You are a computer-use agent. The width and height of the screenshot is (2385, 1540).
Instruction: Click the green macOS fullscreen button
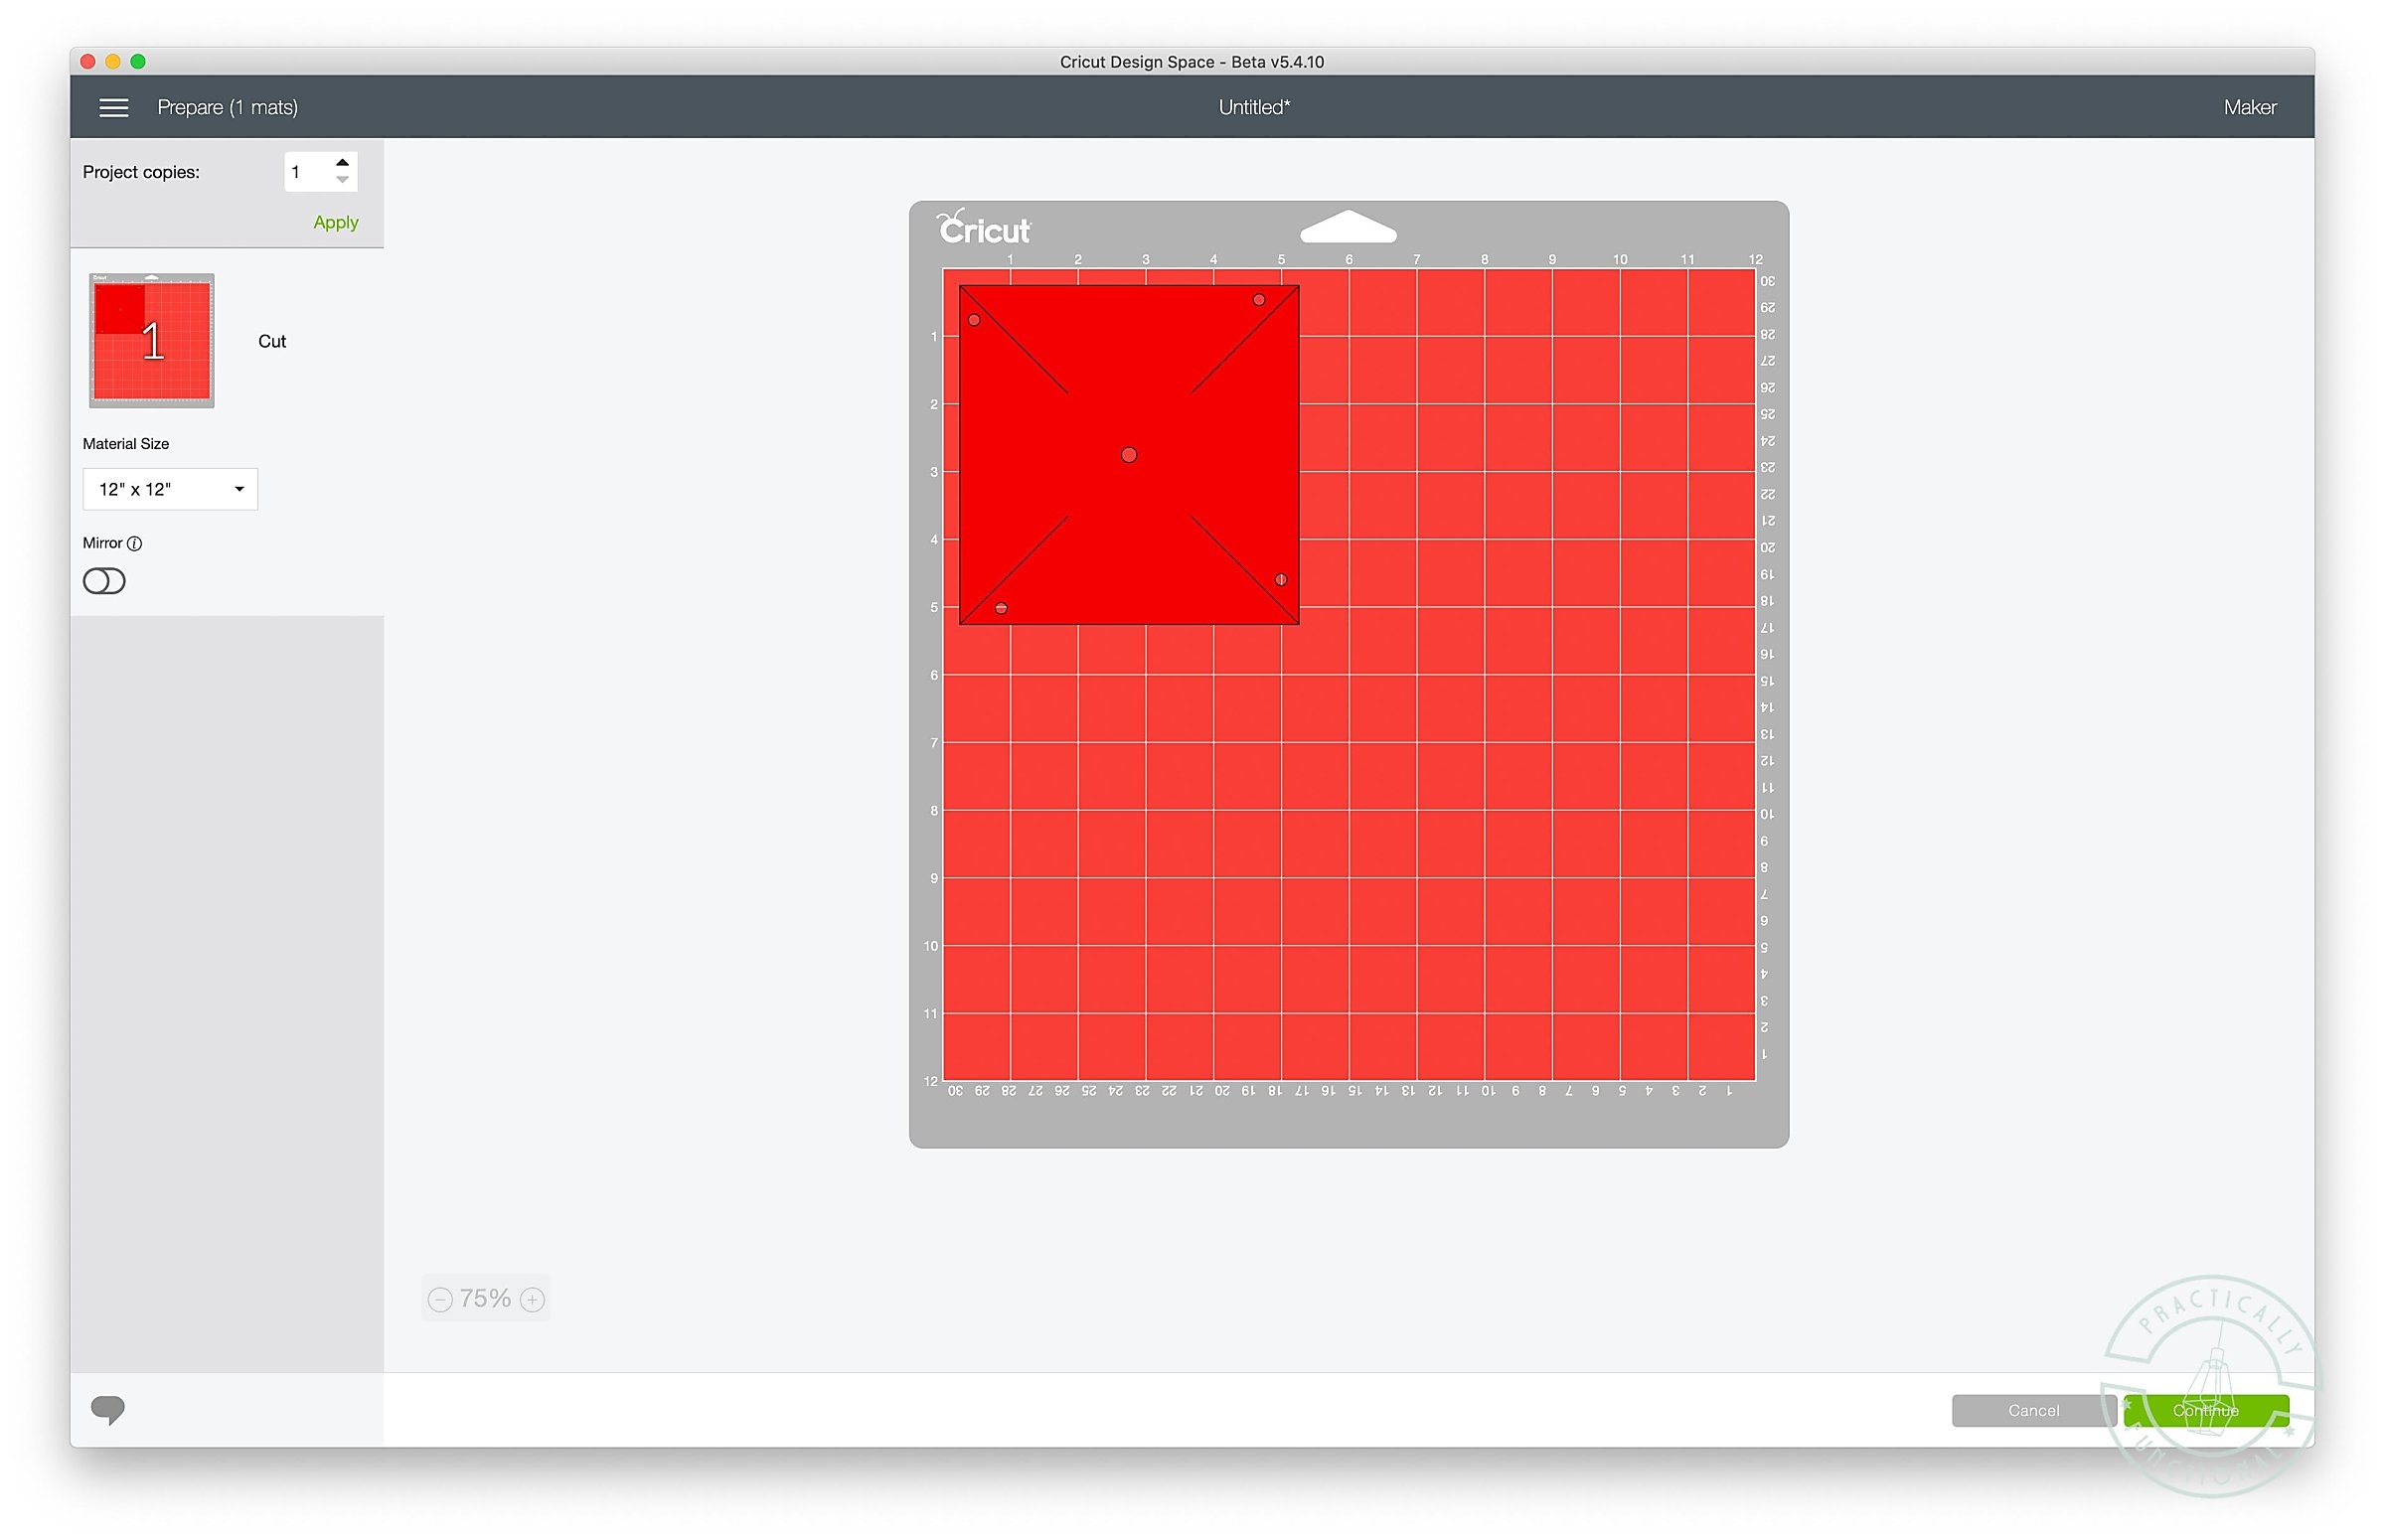138,62
